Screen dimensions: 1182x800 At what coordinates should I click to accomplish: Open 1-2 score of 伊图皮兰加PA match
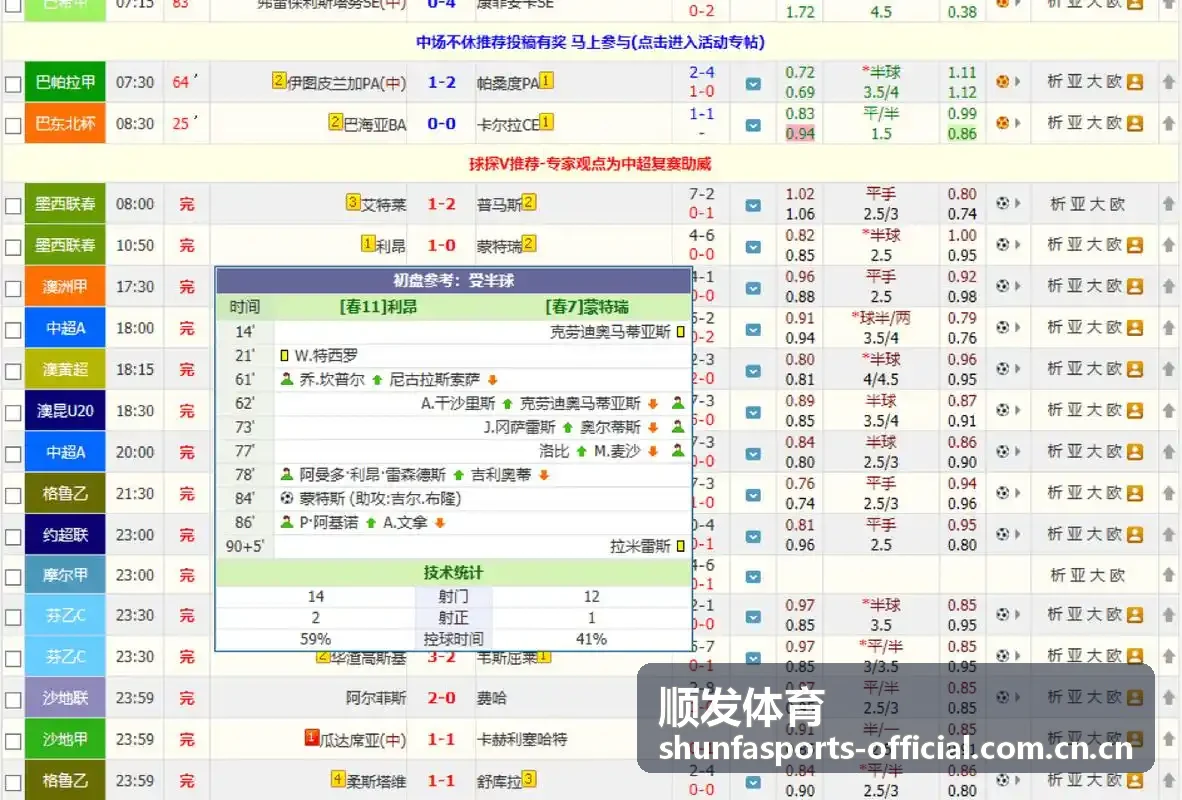click(x=441, y=82)
